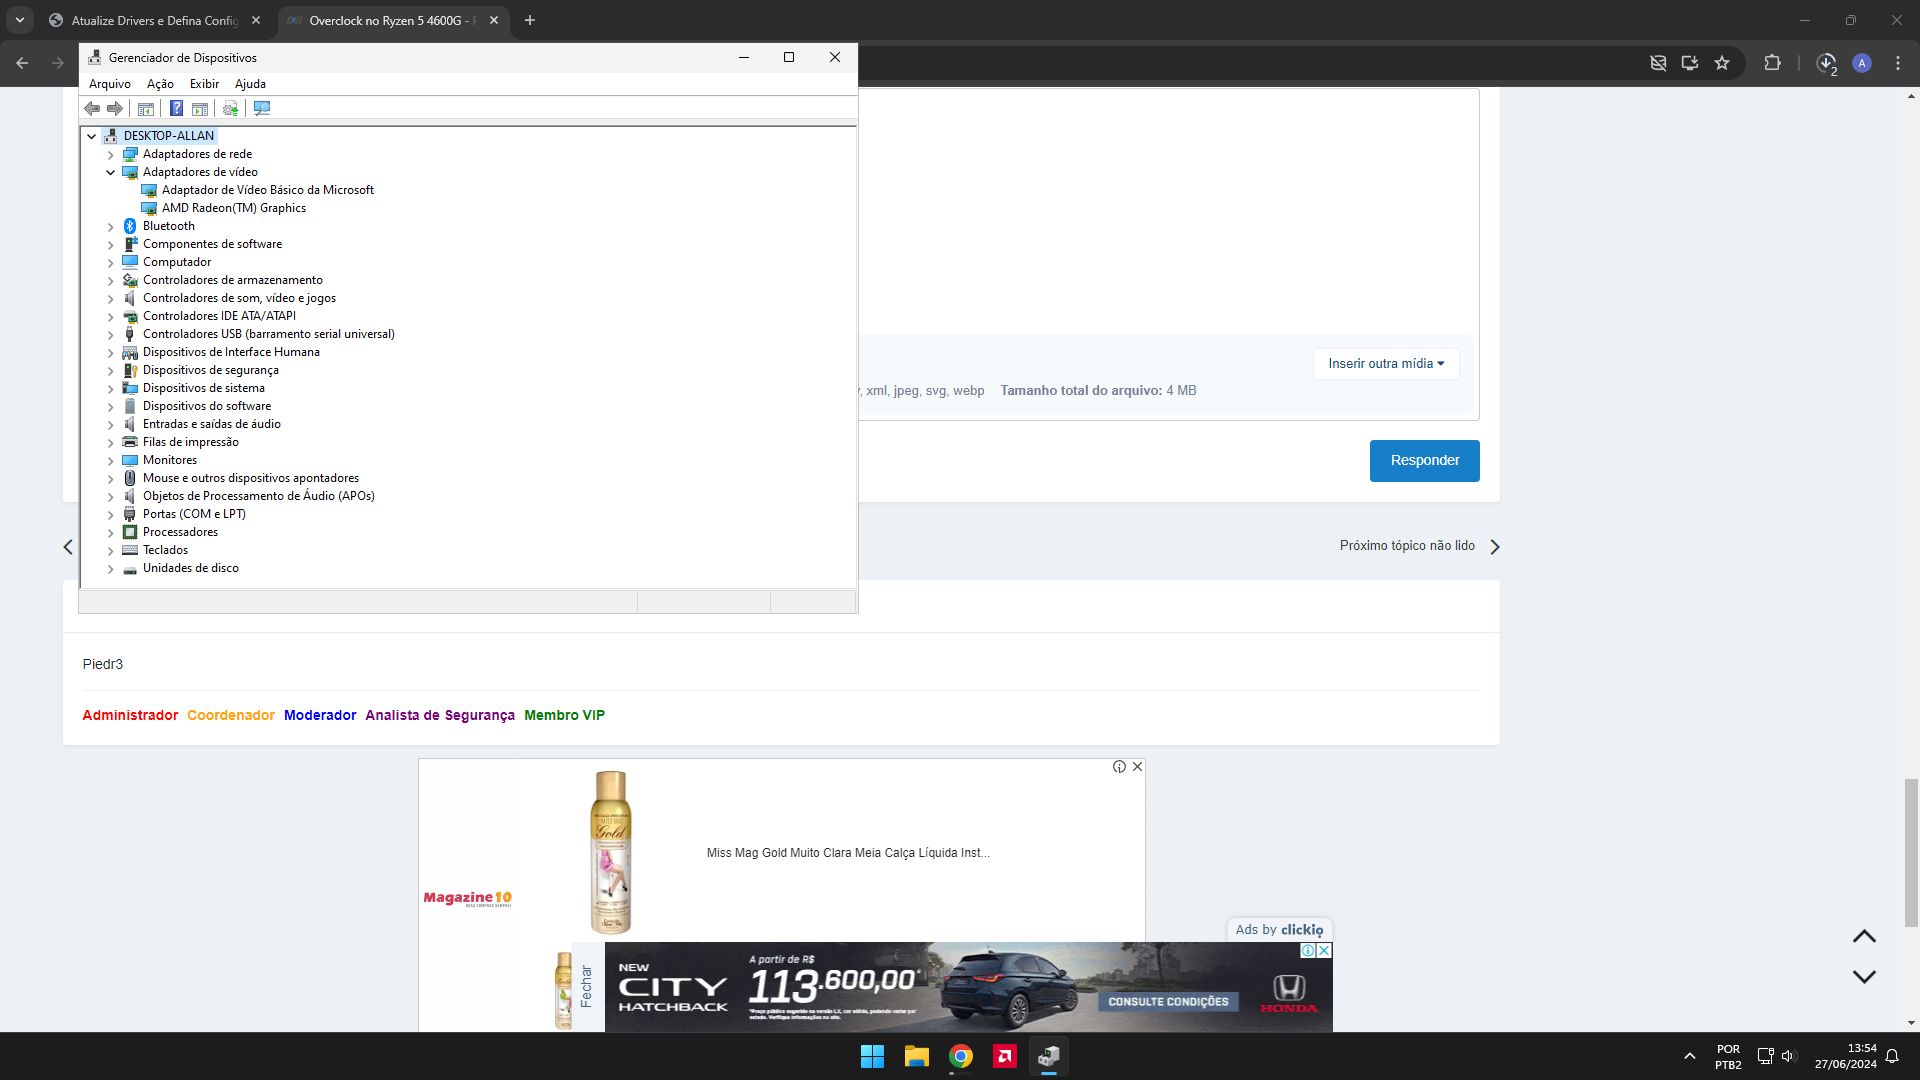The height and width of the screenshot is (1080, 1920).
Task: Click the Piedr3 username link
Action: pyautogui.click(x=103, y=664)
